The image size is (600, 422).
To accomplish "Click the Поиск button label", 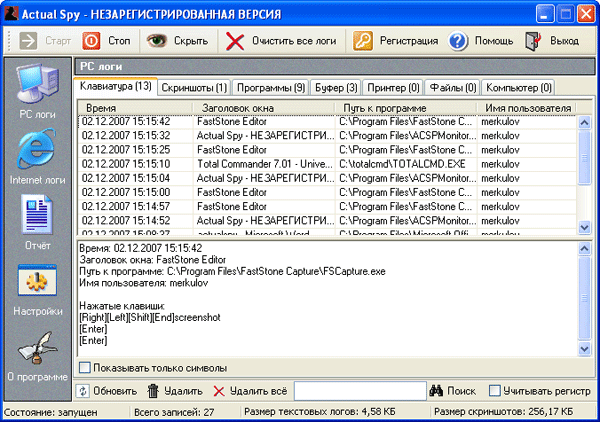I will click(x=461, y=391).
